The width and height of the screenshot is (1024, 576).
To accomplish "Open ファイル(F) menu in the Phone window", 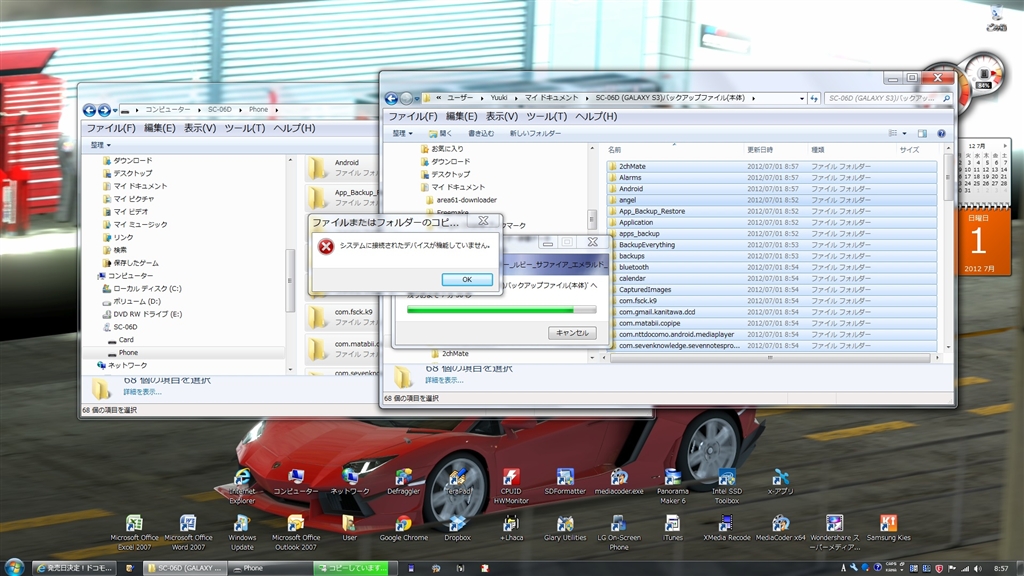I will click(110, 128).
